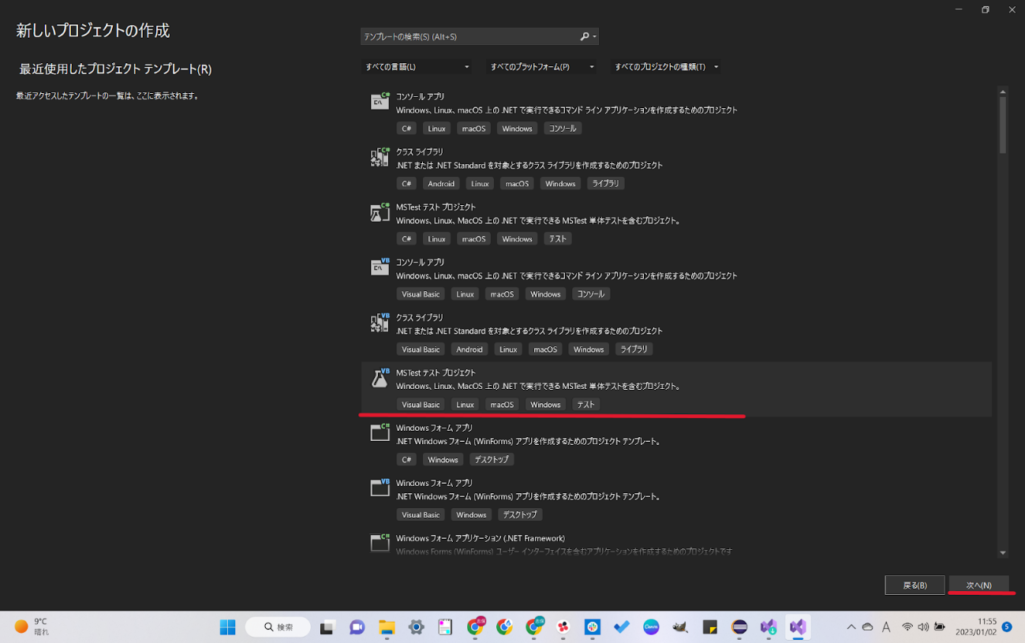Viewport: 1025px width, 643px height.
Task: Open the volume speaker tray icon
Action: 923,627
